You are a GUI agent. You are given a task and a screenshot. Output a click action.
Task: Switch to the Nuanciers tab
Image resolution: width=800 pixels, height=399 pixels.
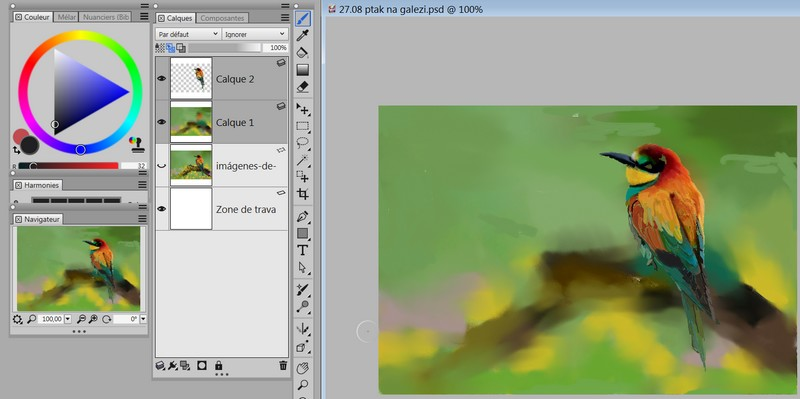pyautogui.click(x=106, y=17)
